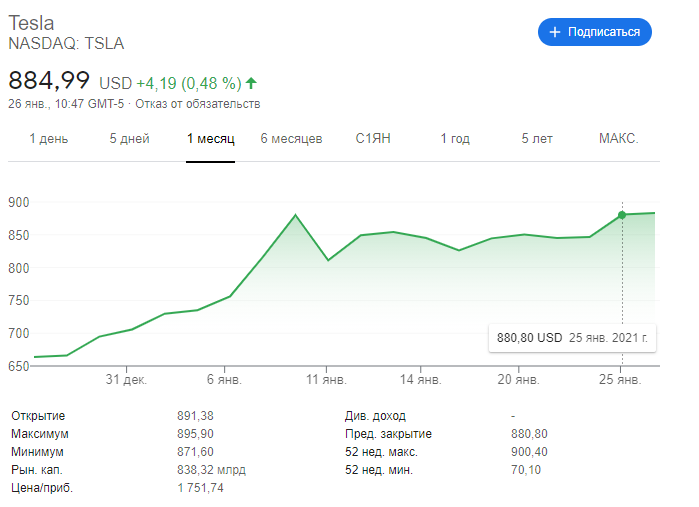Click the 11 янв. date on the chart axis
Screen dimensions: 699x507
327,380
